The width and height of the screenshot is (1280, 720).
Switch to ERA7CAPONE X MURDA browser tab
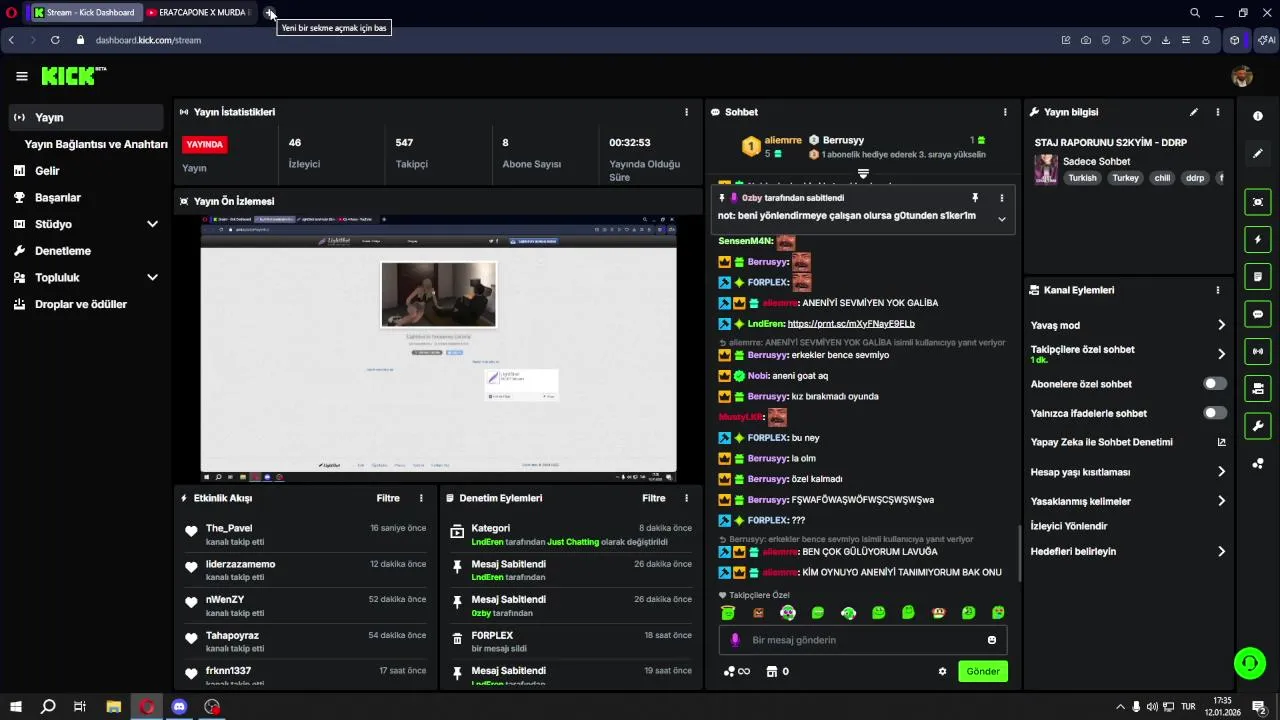(x=200, y=12)
